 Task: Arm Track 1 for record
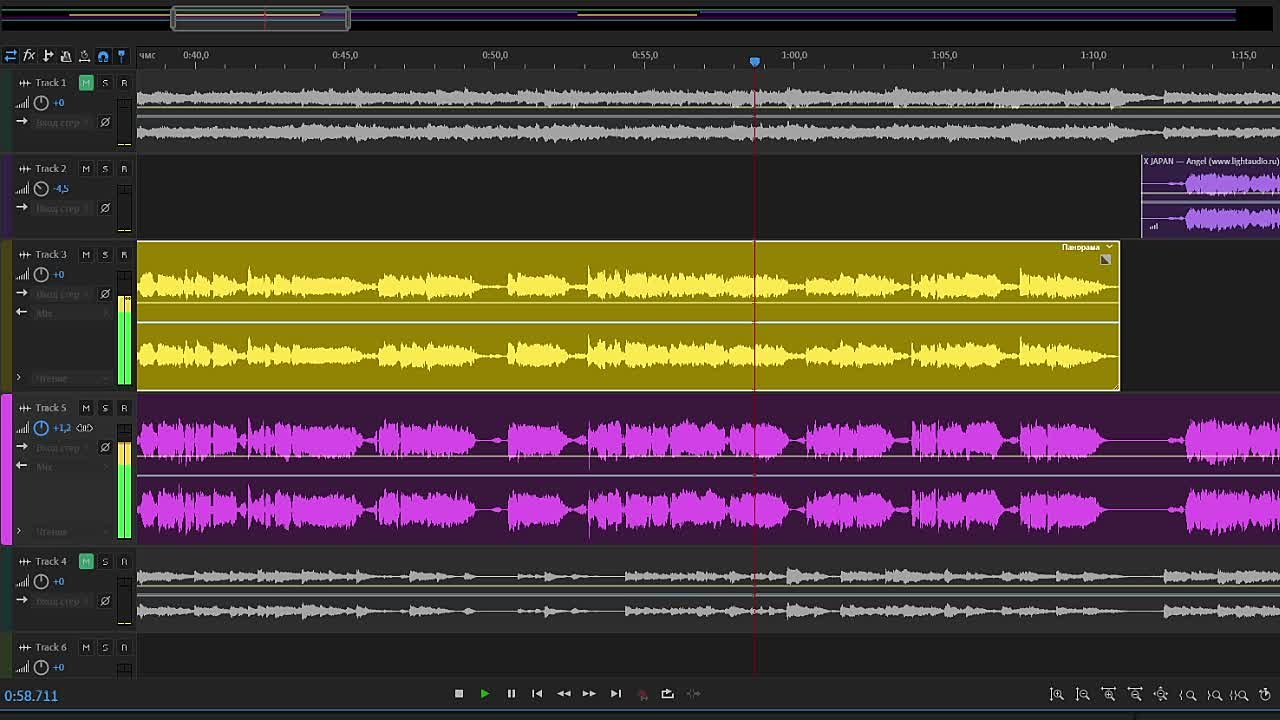(x=124, y=83)
